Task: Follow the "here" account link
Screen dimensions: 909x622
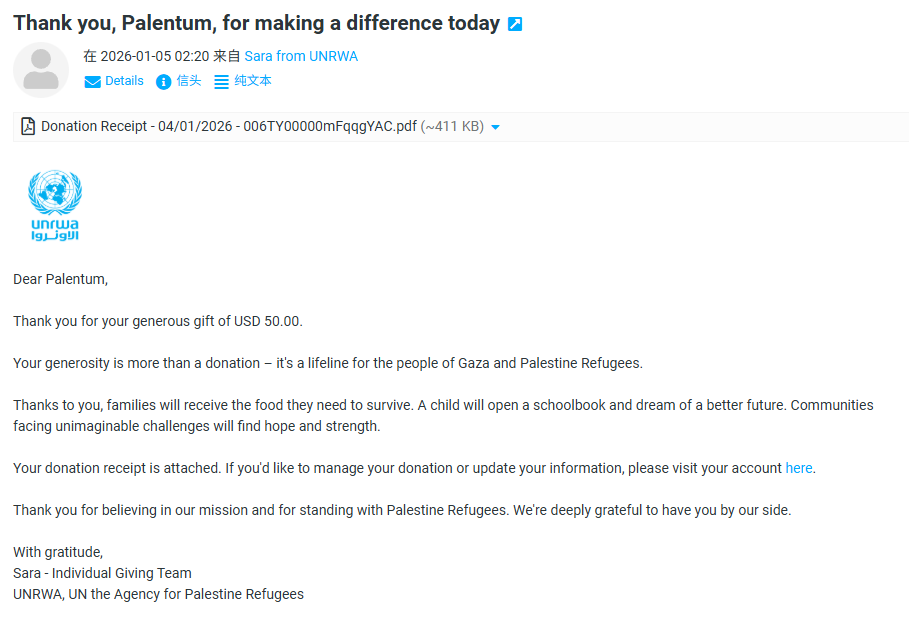Action: 799,468
